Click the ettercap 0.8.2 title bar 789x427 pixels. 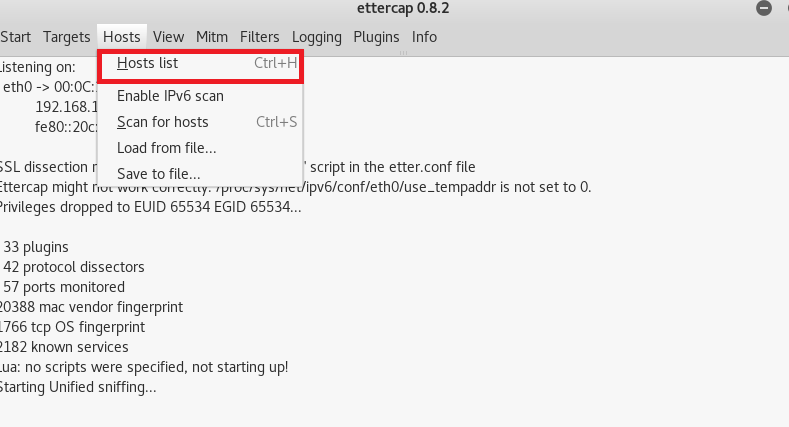[403, 8]
